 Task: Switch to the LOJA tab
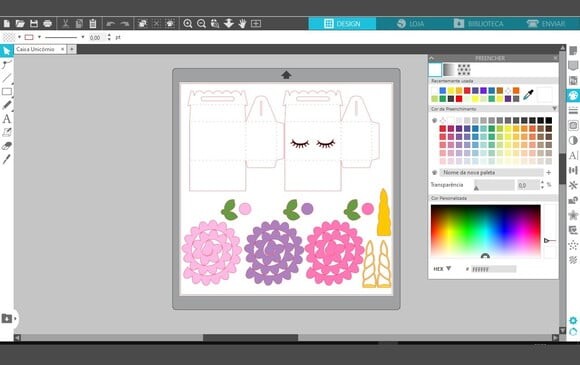pos(410,24)
